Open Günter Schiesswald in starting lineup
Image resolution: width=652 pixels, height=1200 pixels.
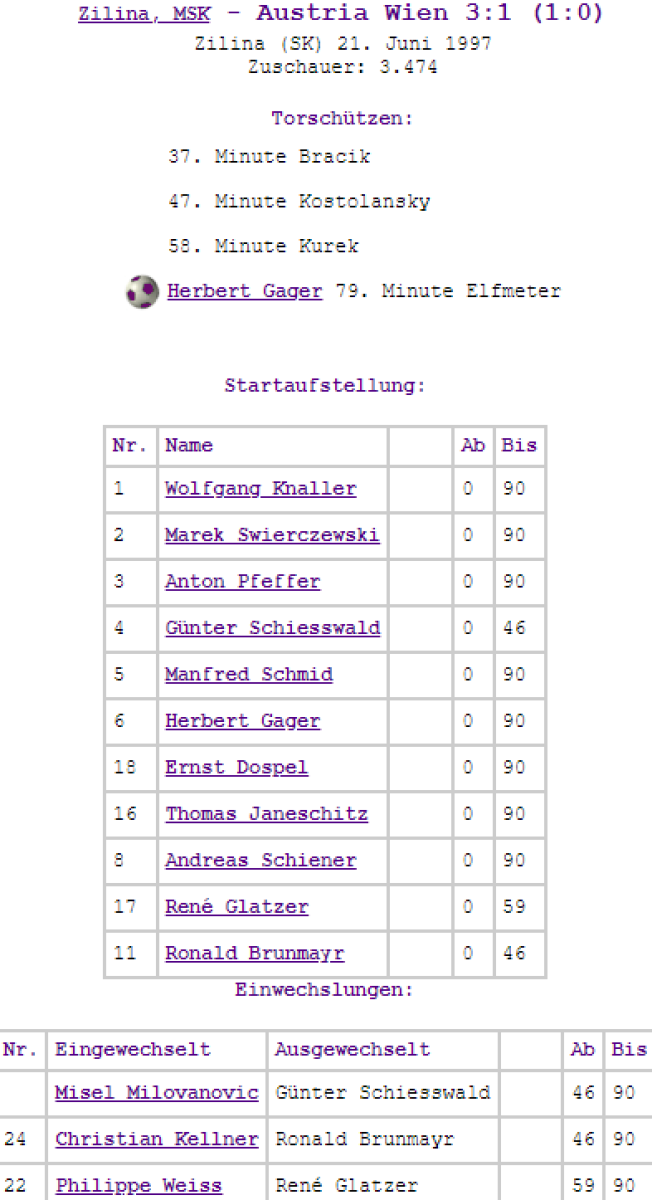tap(272, 628)
